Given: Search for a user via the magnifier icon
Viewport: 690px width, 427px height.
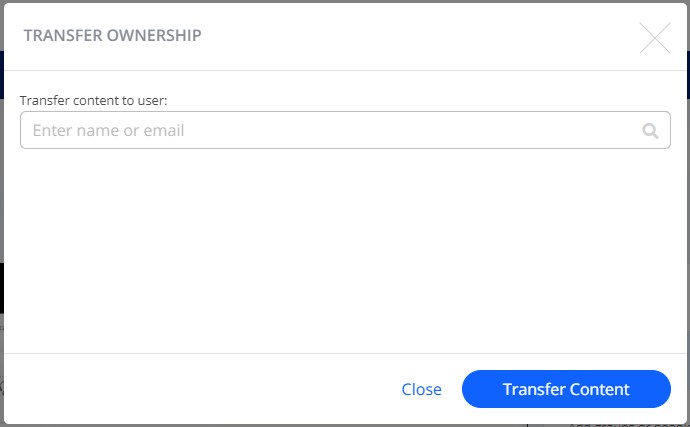Looking at the screenshot, I should [650, 131].
